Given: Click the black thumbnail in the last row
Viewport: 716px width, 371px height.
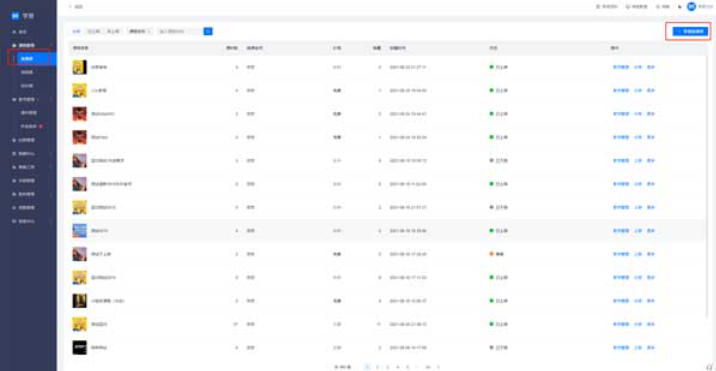Looking at the screenshot, I should tap(79, 347).
